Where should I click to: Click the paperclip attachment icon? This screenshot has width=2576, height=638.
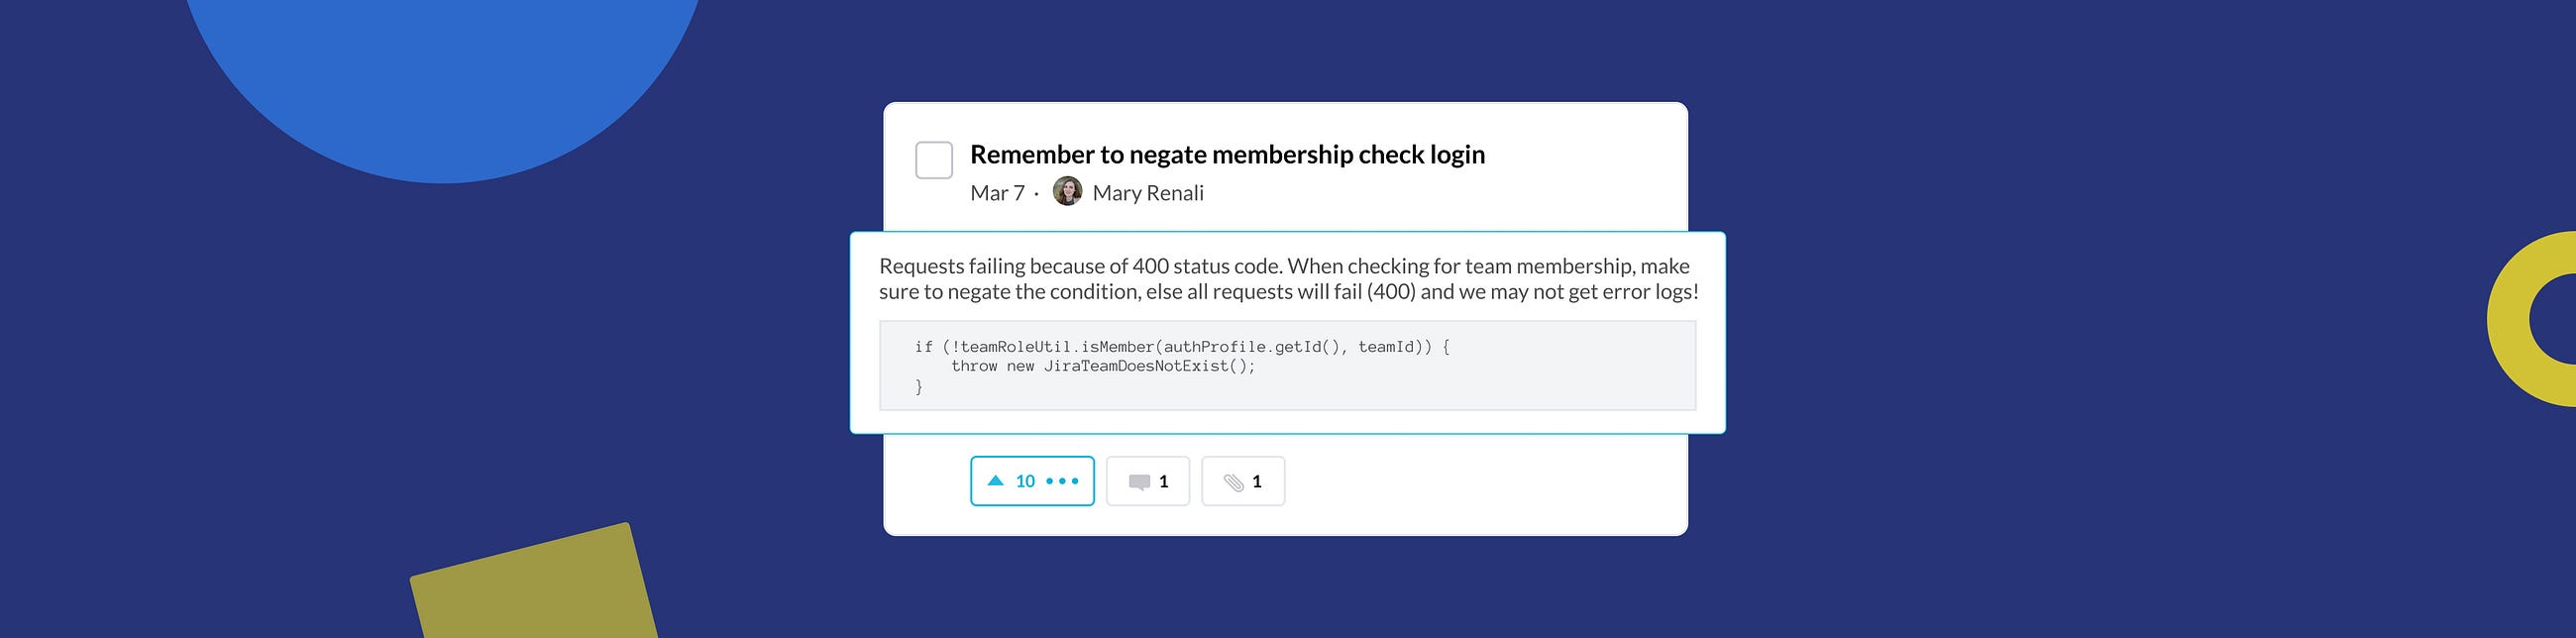click(1234, 482)
